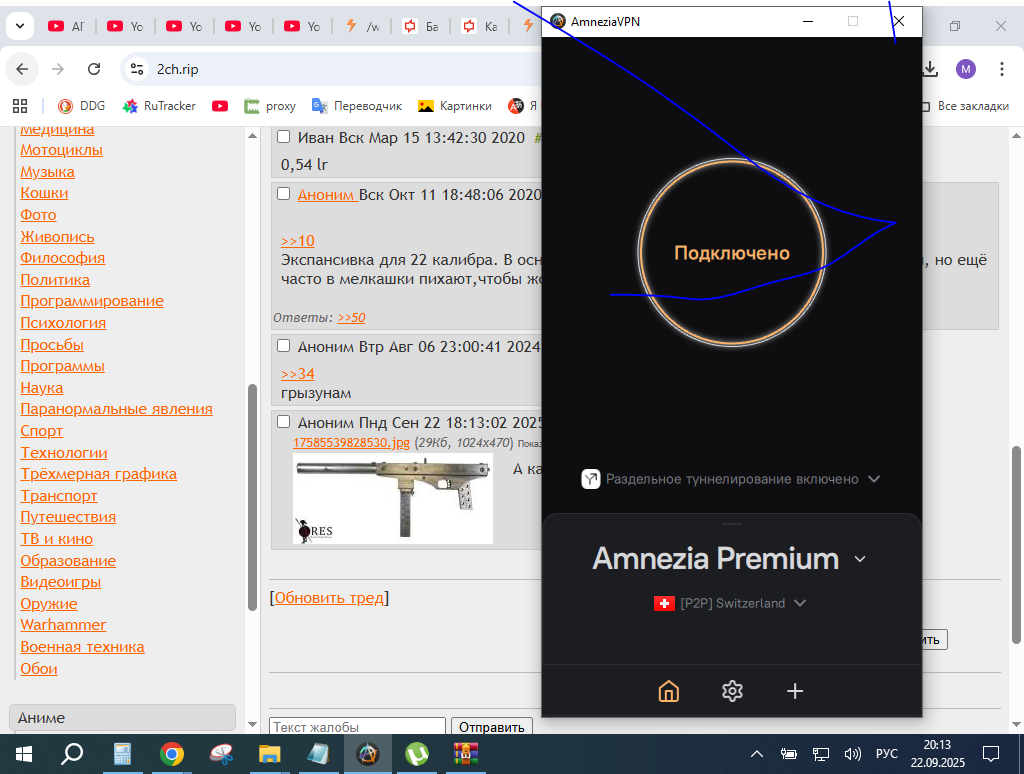This screenshot has height=774, width=1024.
Task: Expand the Аниме sidebar section
Action: (x=122, y=717)
